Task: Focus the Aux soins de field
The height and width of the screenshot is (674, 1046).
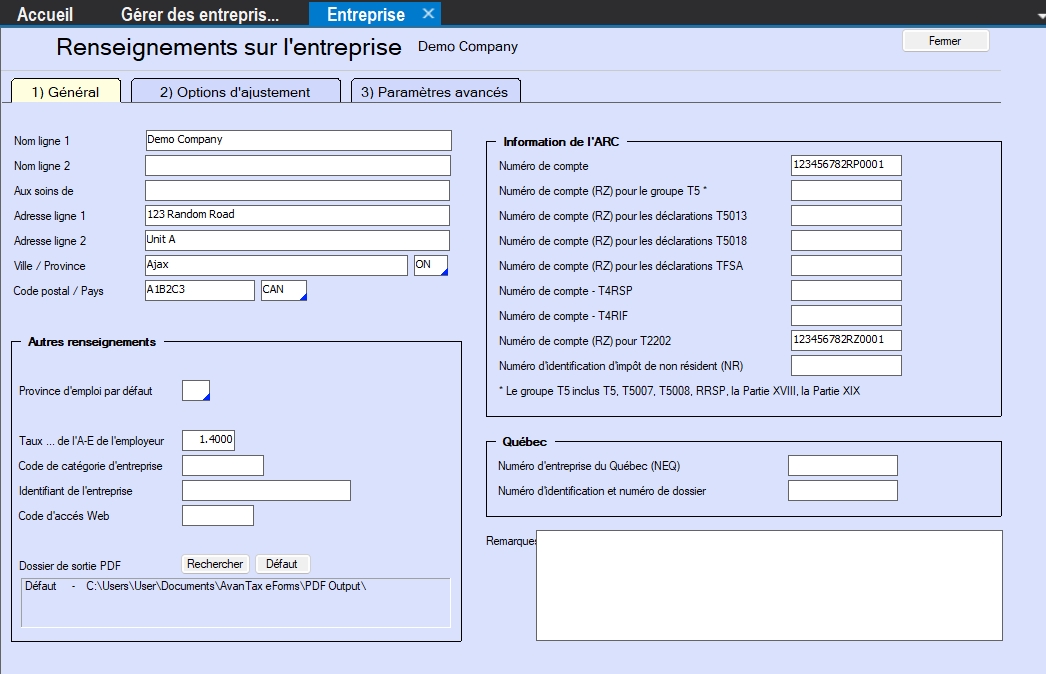Action: (x=298, y=190)
